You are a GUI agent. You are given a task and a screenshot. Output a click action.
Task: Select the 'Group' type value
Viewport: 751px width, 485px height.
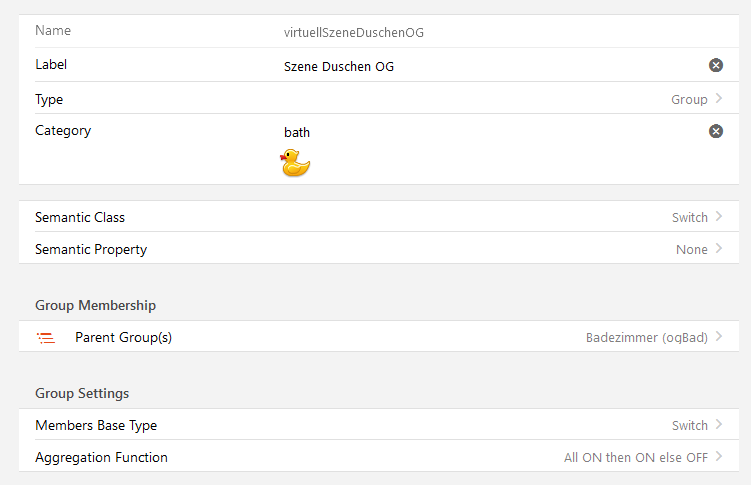(689, 100)
